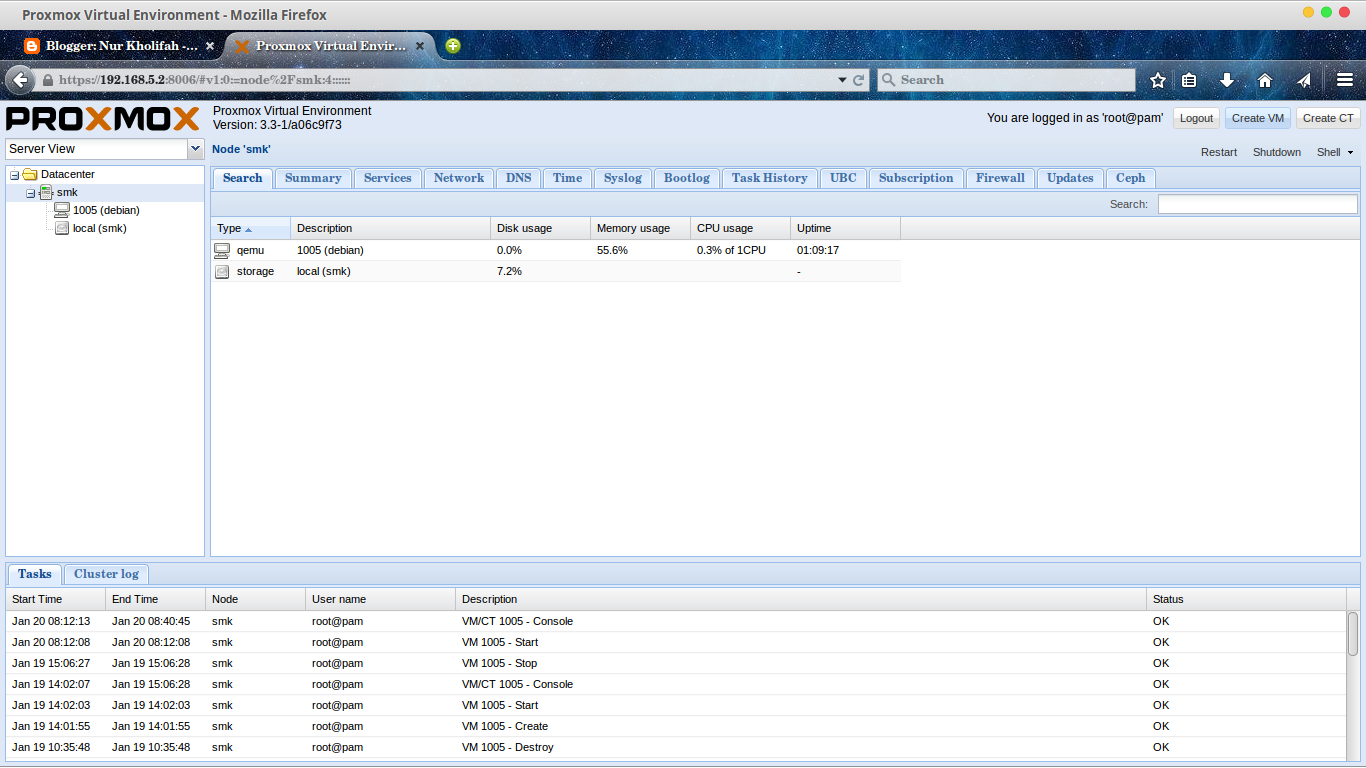The height and width of the screenshot is (768, 1366).
Task: Click the send/share paper plane icon
Action: tap(1304, 80)
